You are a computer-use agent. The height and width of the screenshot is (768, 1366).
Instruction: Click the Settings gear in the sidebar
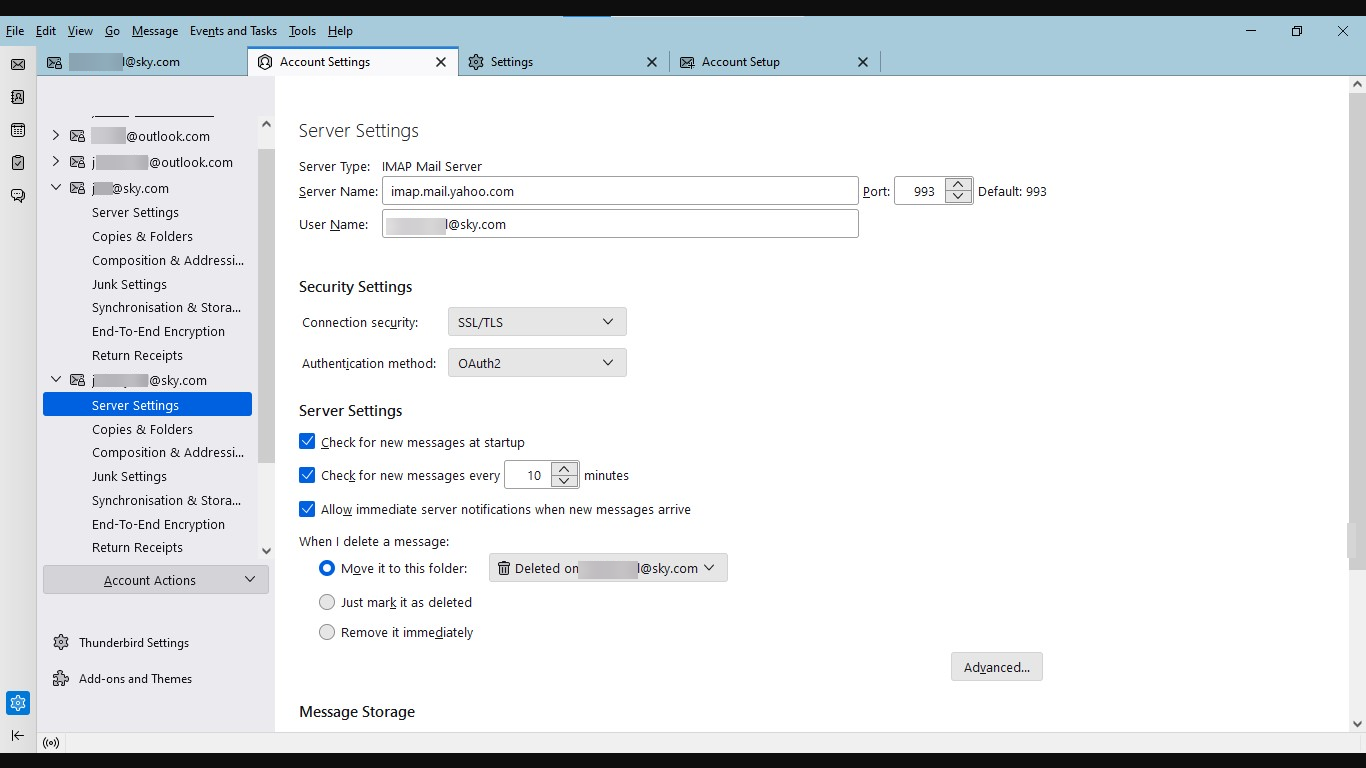(x=18, y=703)
